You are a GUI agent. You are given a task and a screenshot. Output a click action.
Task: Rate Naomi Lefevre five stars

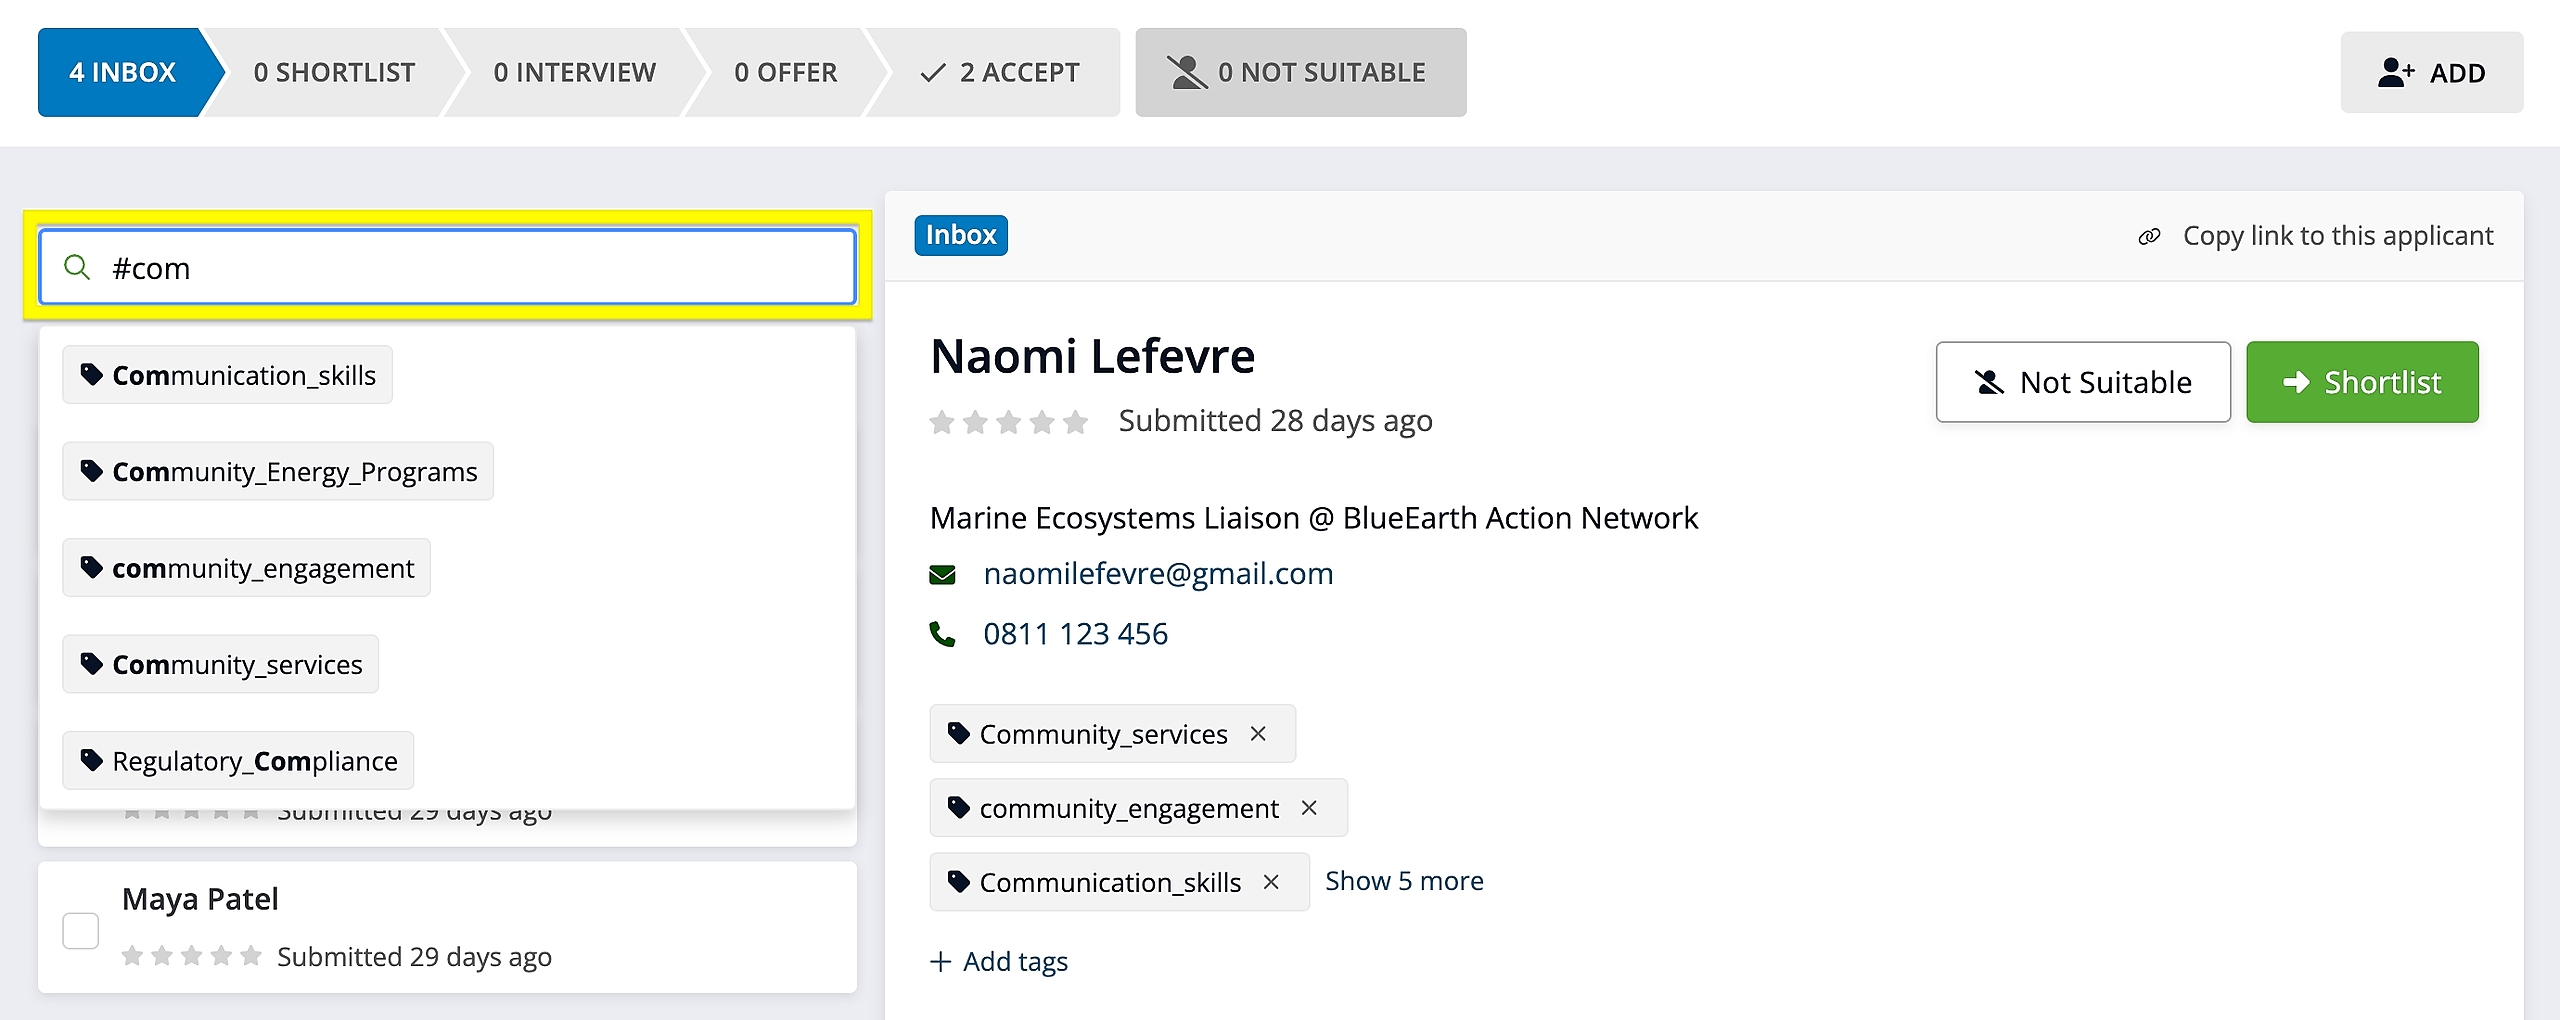(x=1076, y=423)
